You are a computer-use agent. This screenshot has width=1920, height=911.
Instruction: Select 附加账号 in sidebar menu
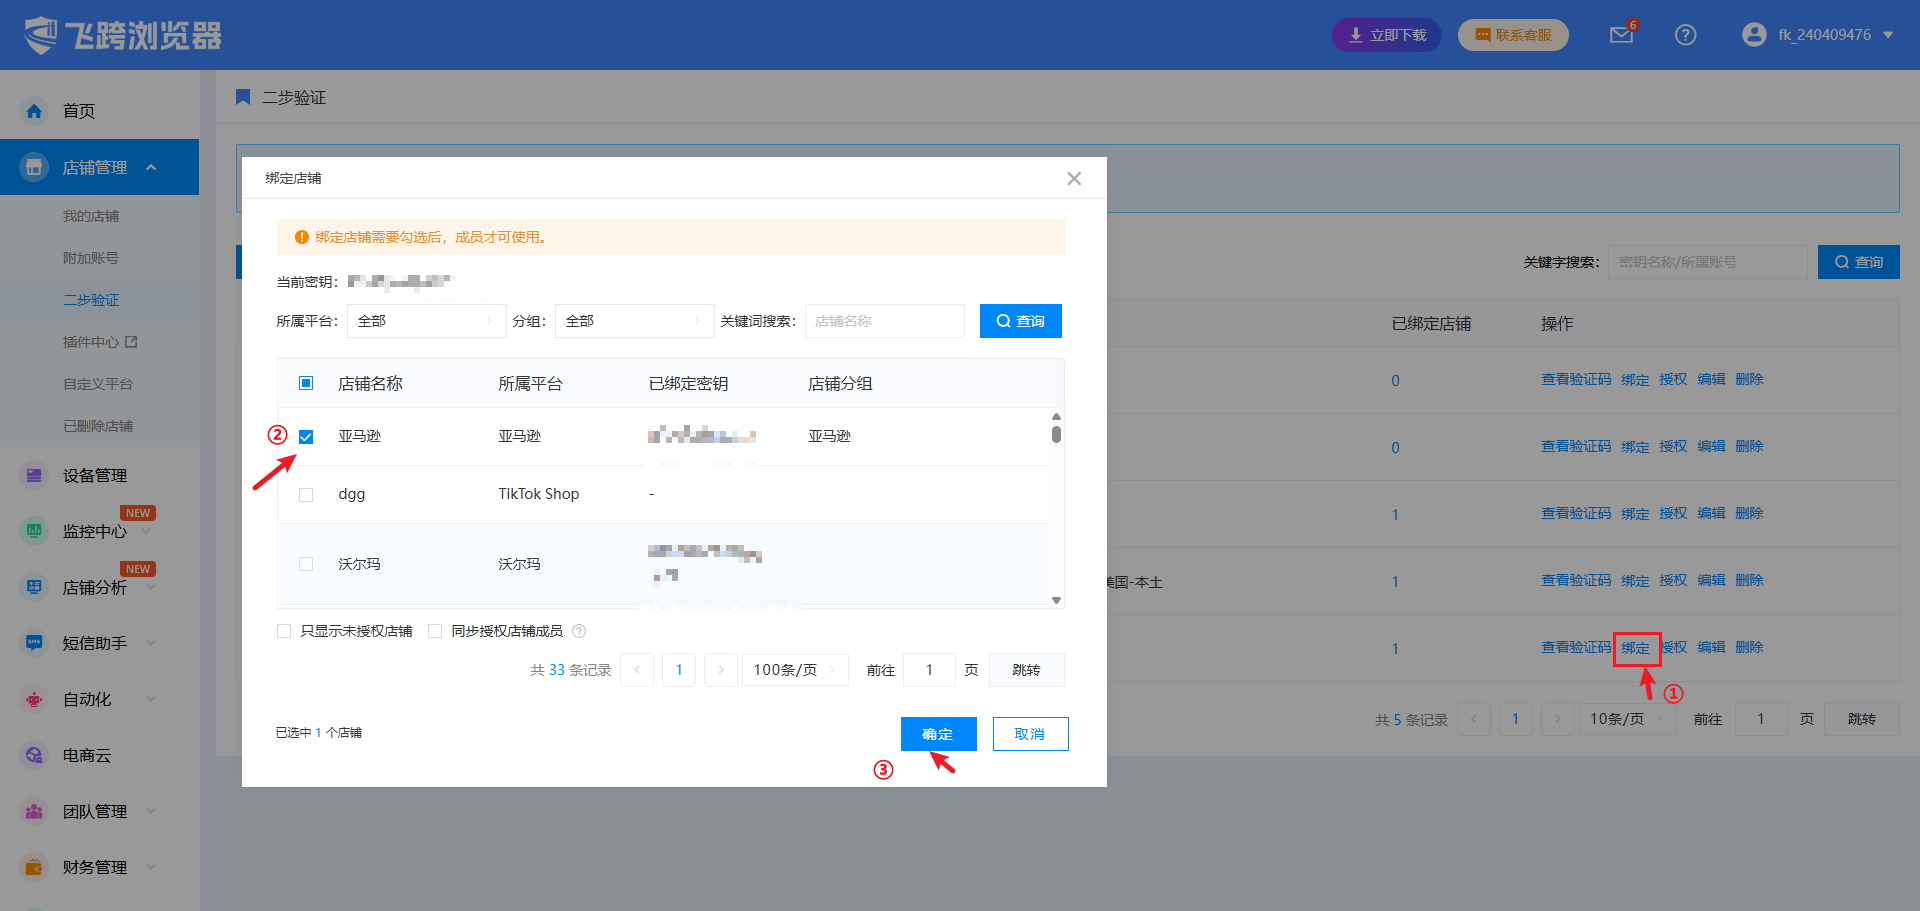point(91,258)
